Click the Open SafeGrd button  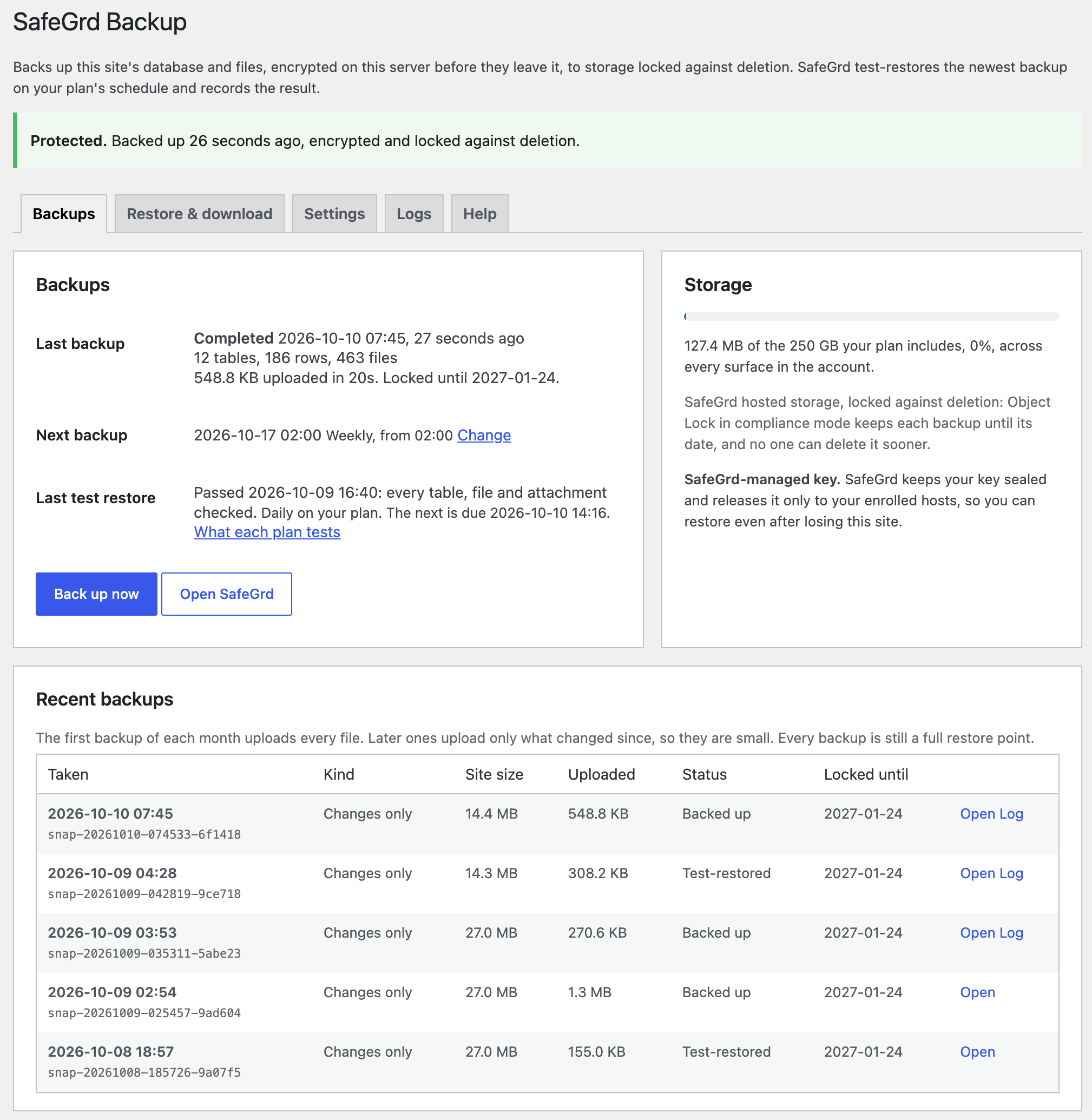tap(226, 594)
